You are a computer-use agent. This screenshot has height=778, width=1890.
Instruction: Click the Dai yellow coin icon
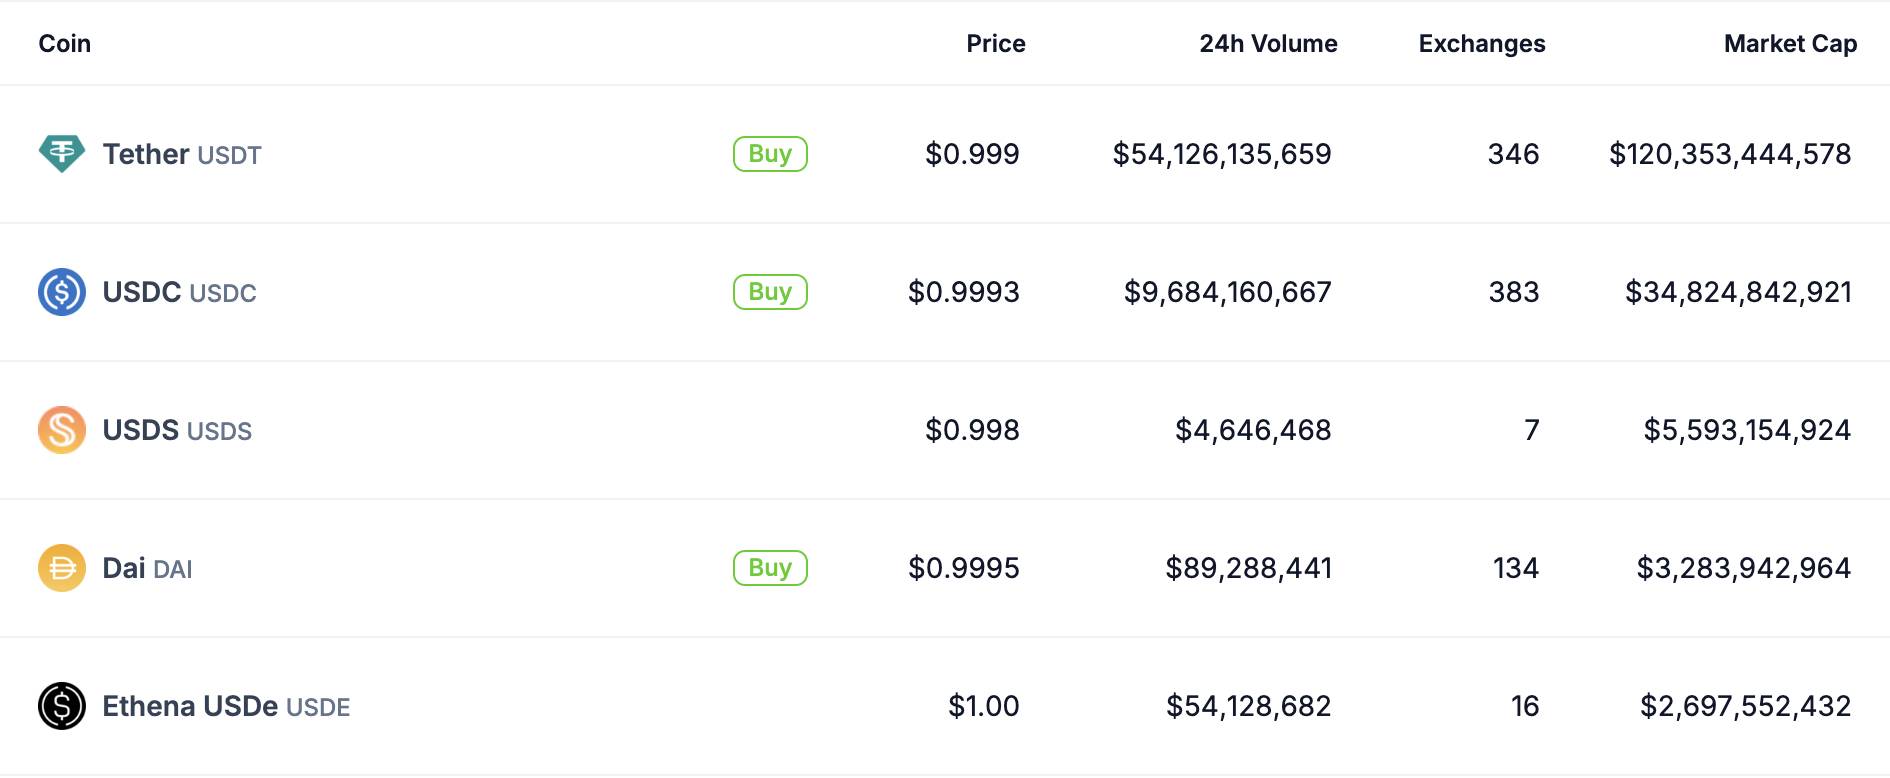pos(62,568)
